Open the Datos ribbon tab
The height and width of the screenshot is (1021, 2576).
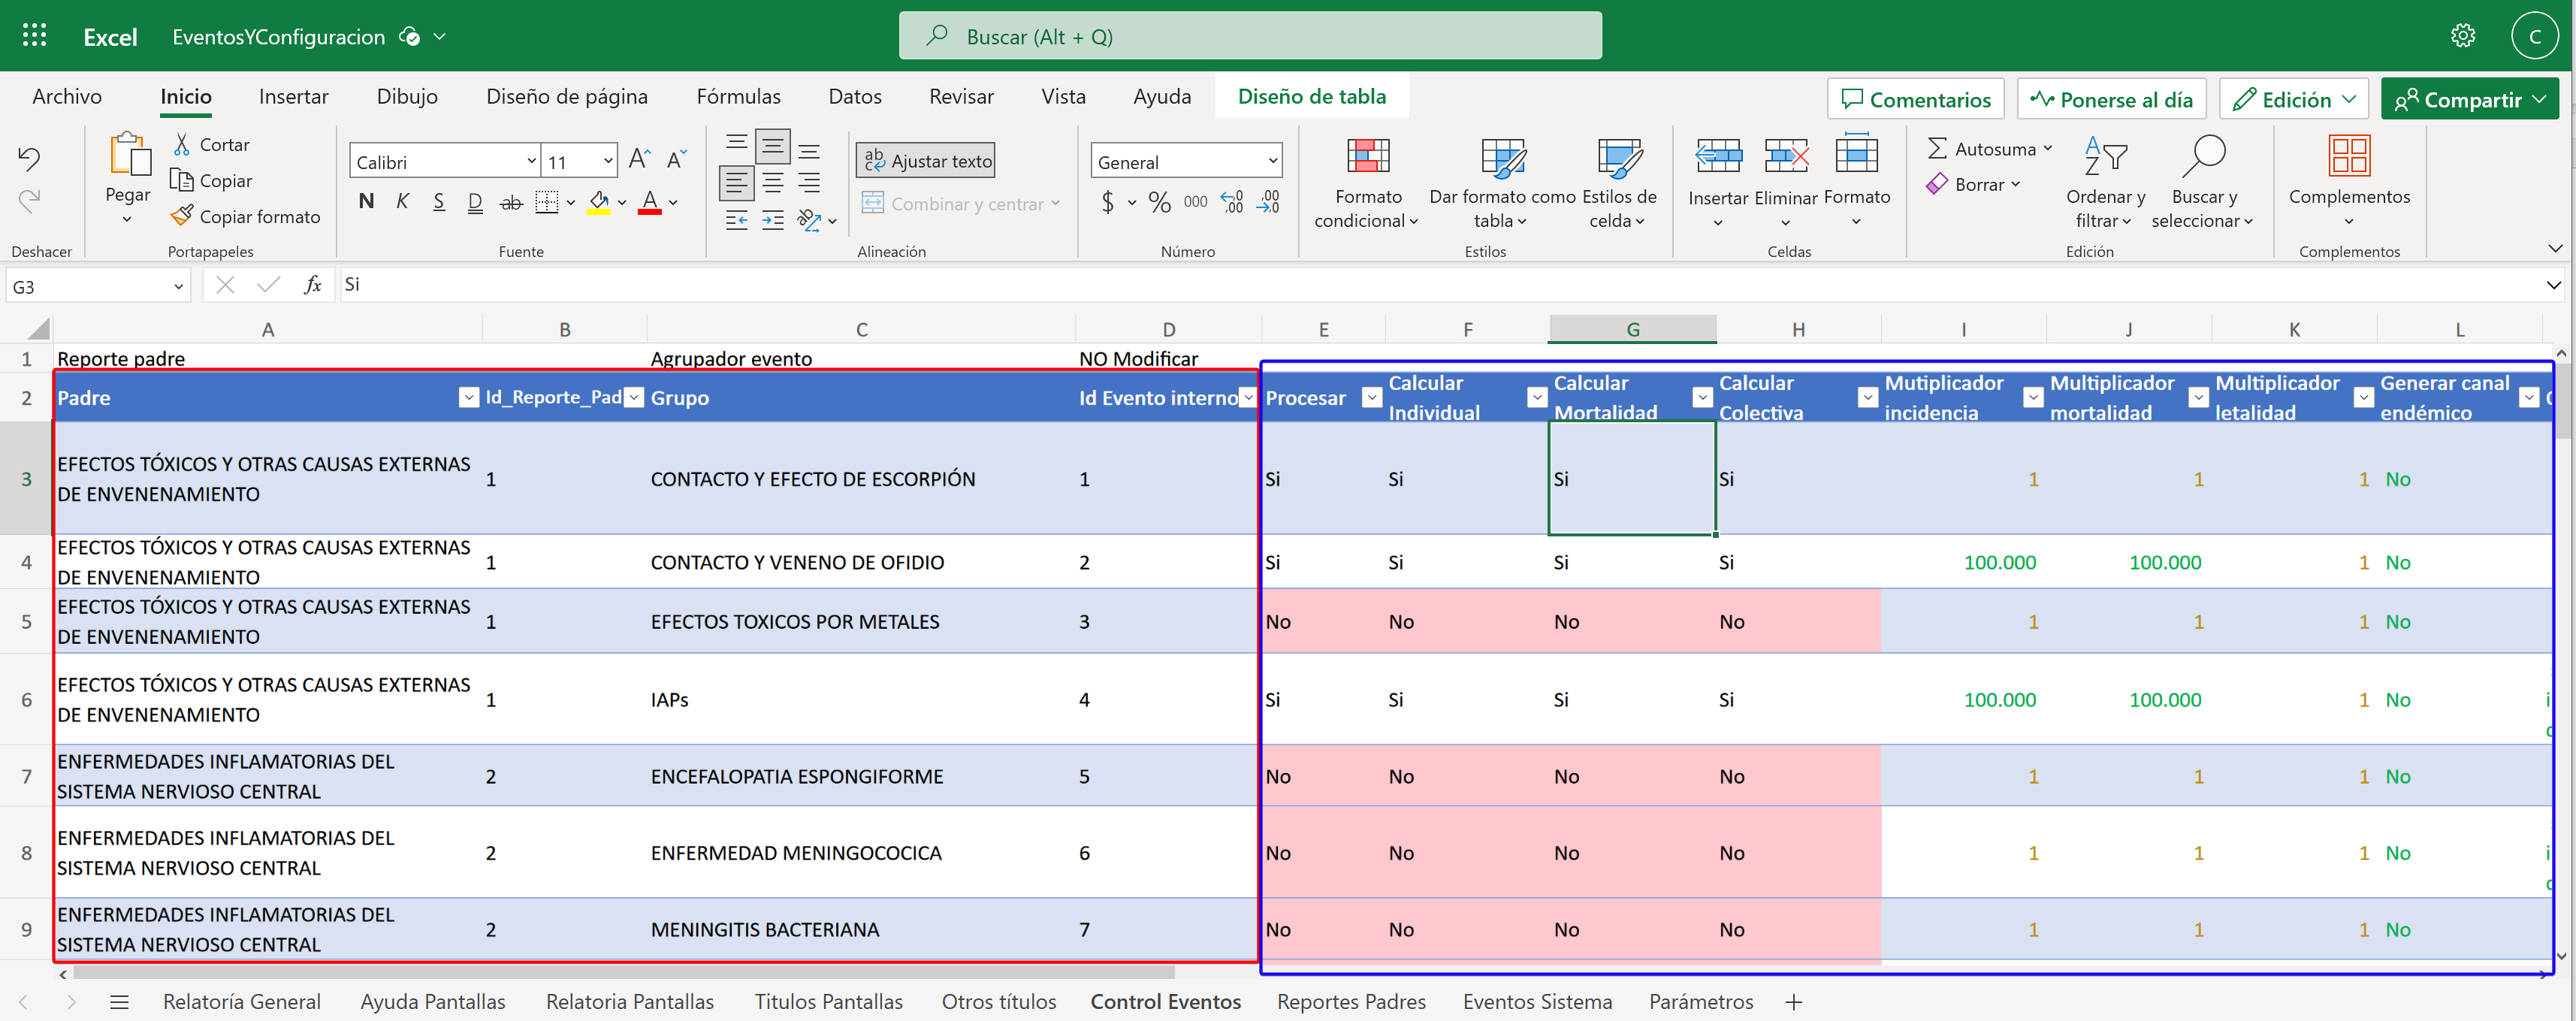tap(855, 97)
